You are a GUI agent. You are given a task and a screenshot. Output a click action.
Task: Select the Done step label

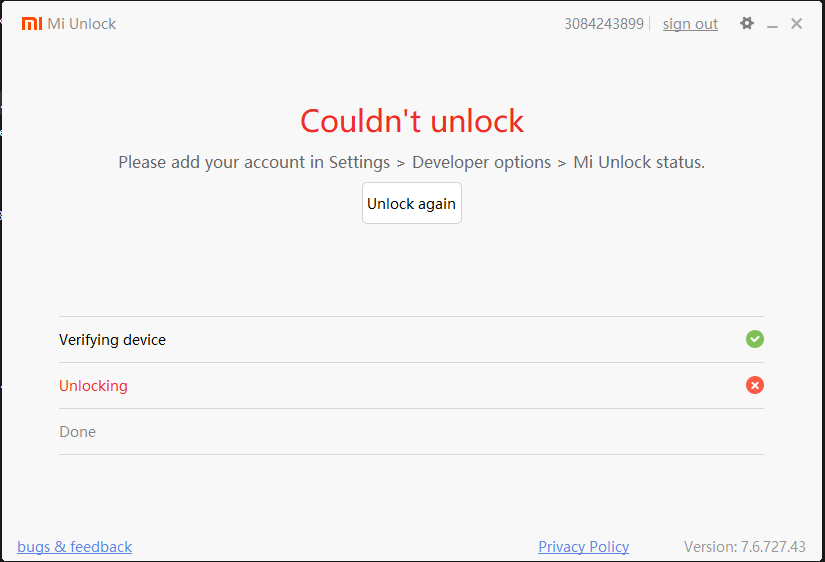pyautogui.click(x=77, y=432)
